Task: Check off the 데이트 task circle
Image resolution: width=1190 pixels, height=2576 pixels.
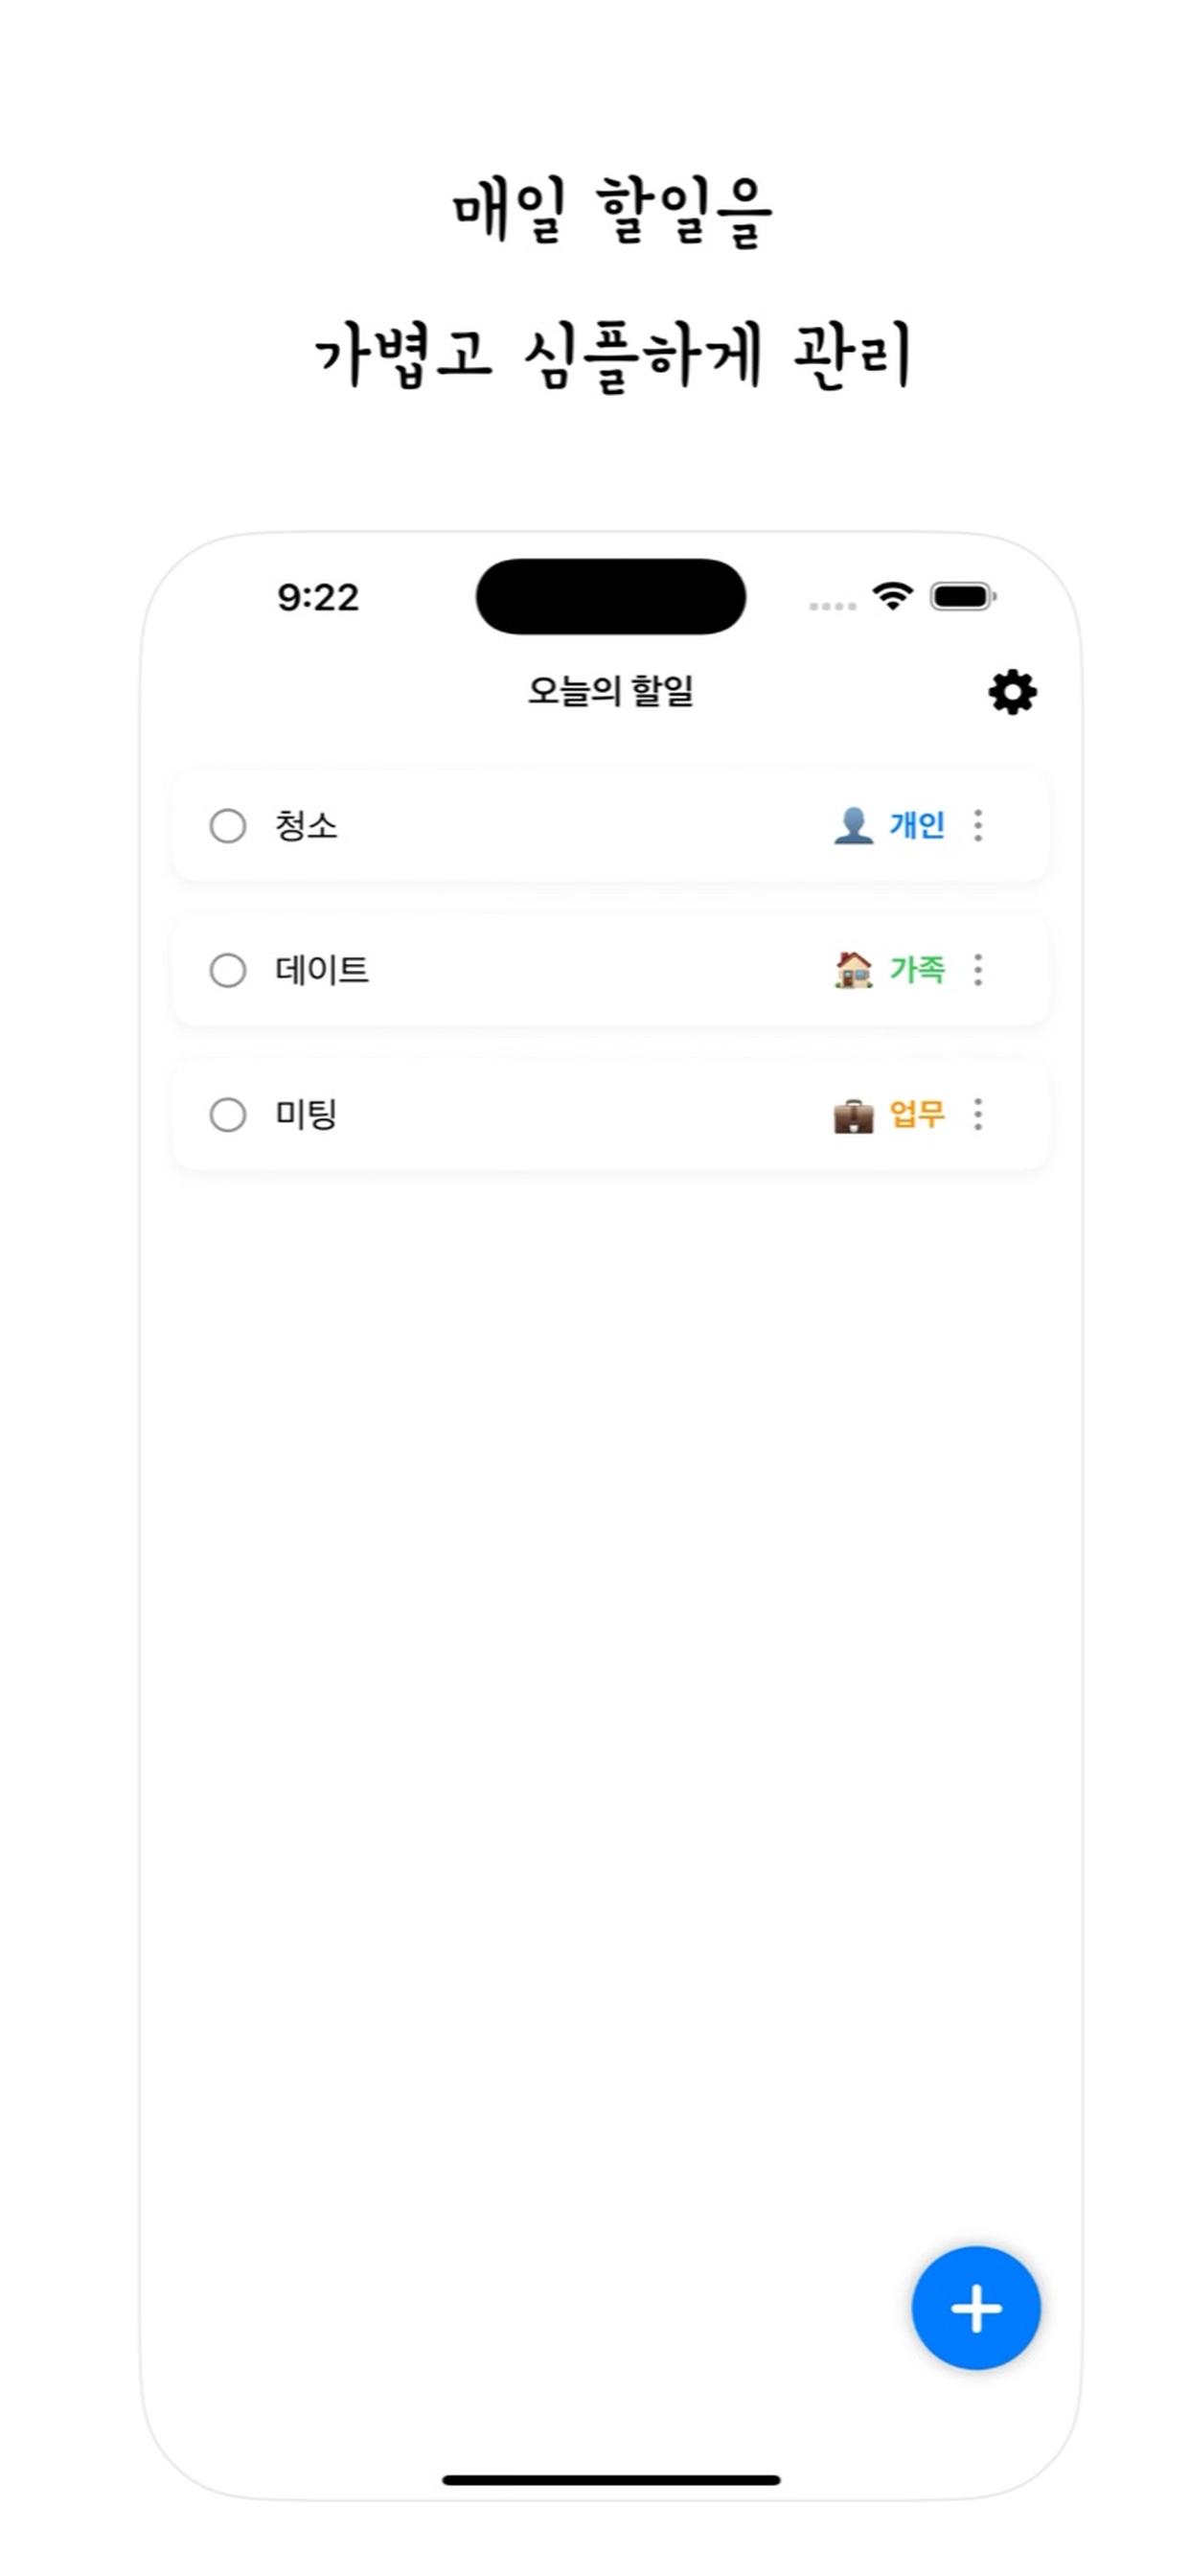Action: [x=228, y=970]
